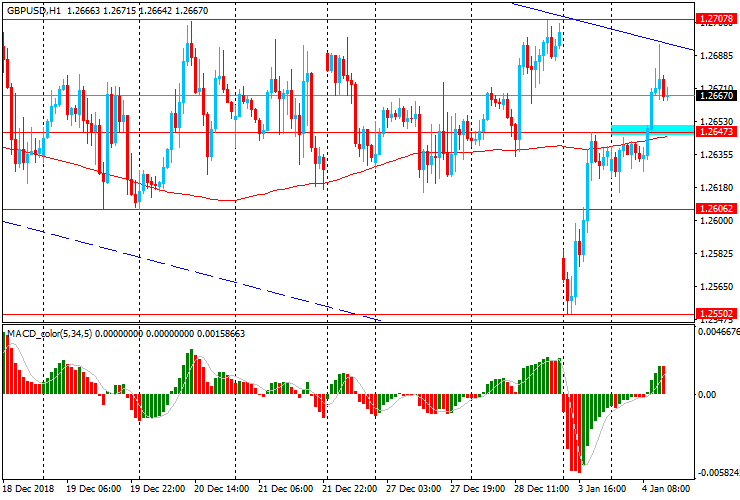Click the 4 Jan 08:00 time label

(x=666, y=490)
